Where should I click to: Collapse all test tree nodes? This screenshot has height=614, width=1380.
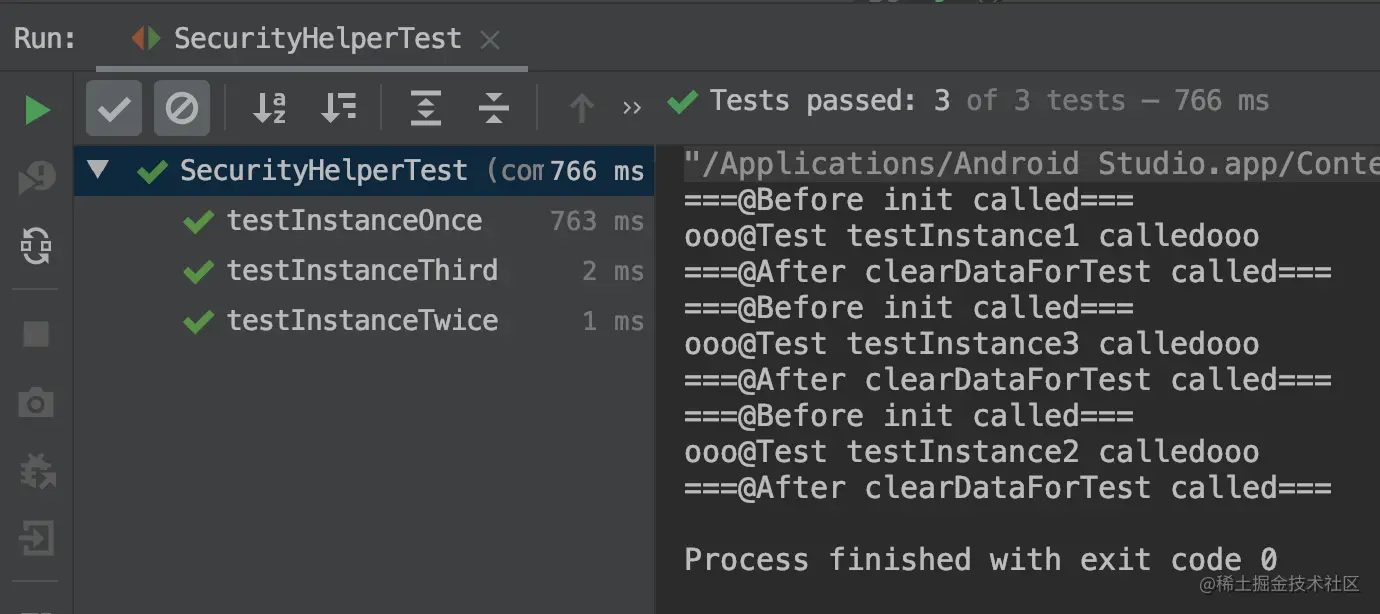[493, 108]
